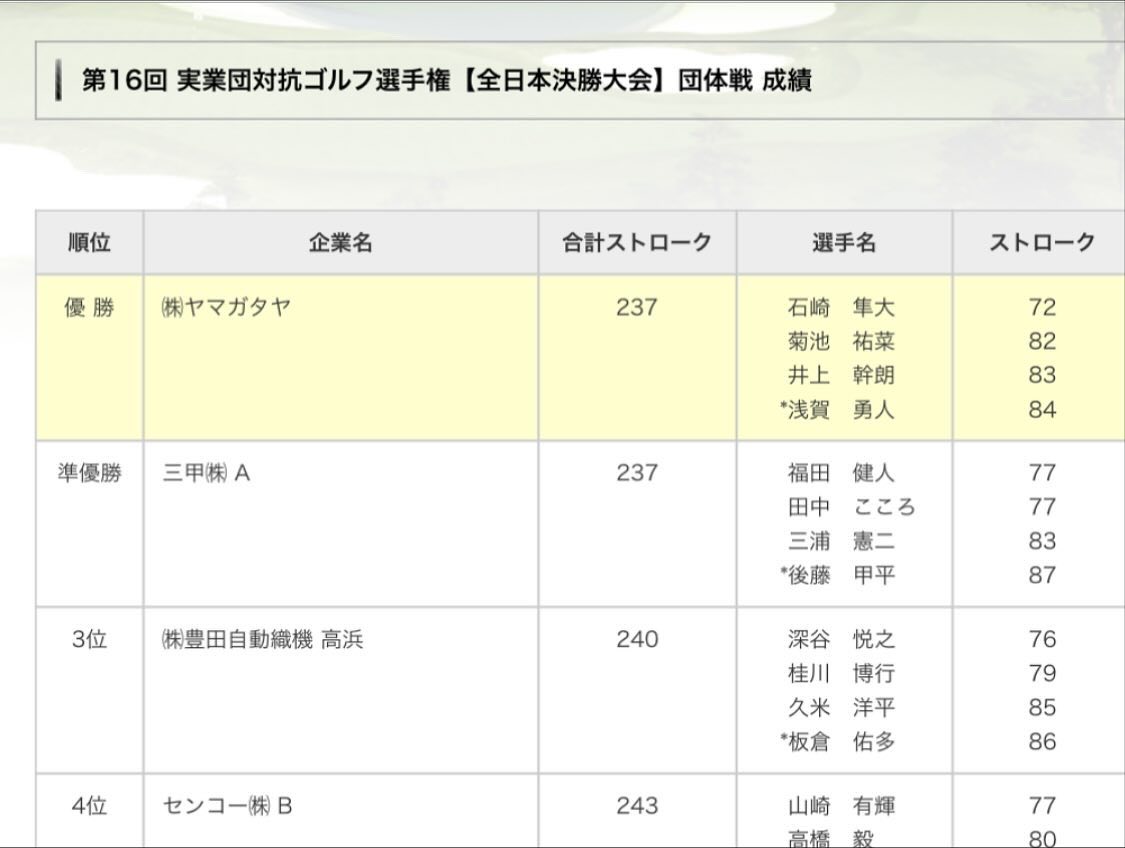Click the 選手名 column header
The width and height of the screenshot is (1125, 848).
[844, 242]
